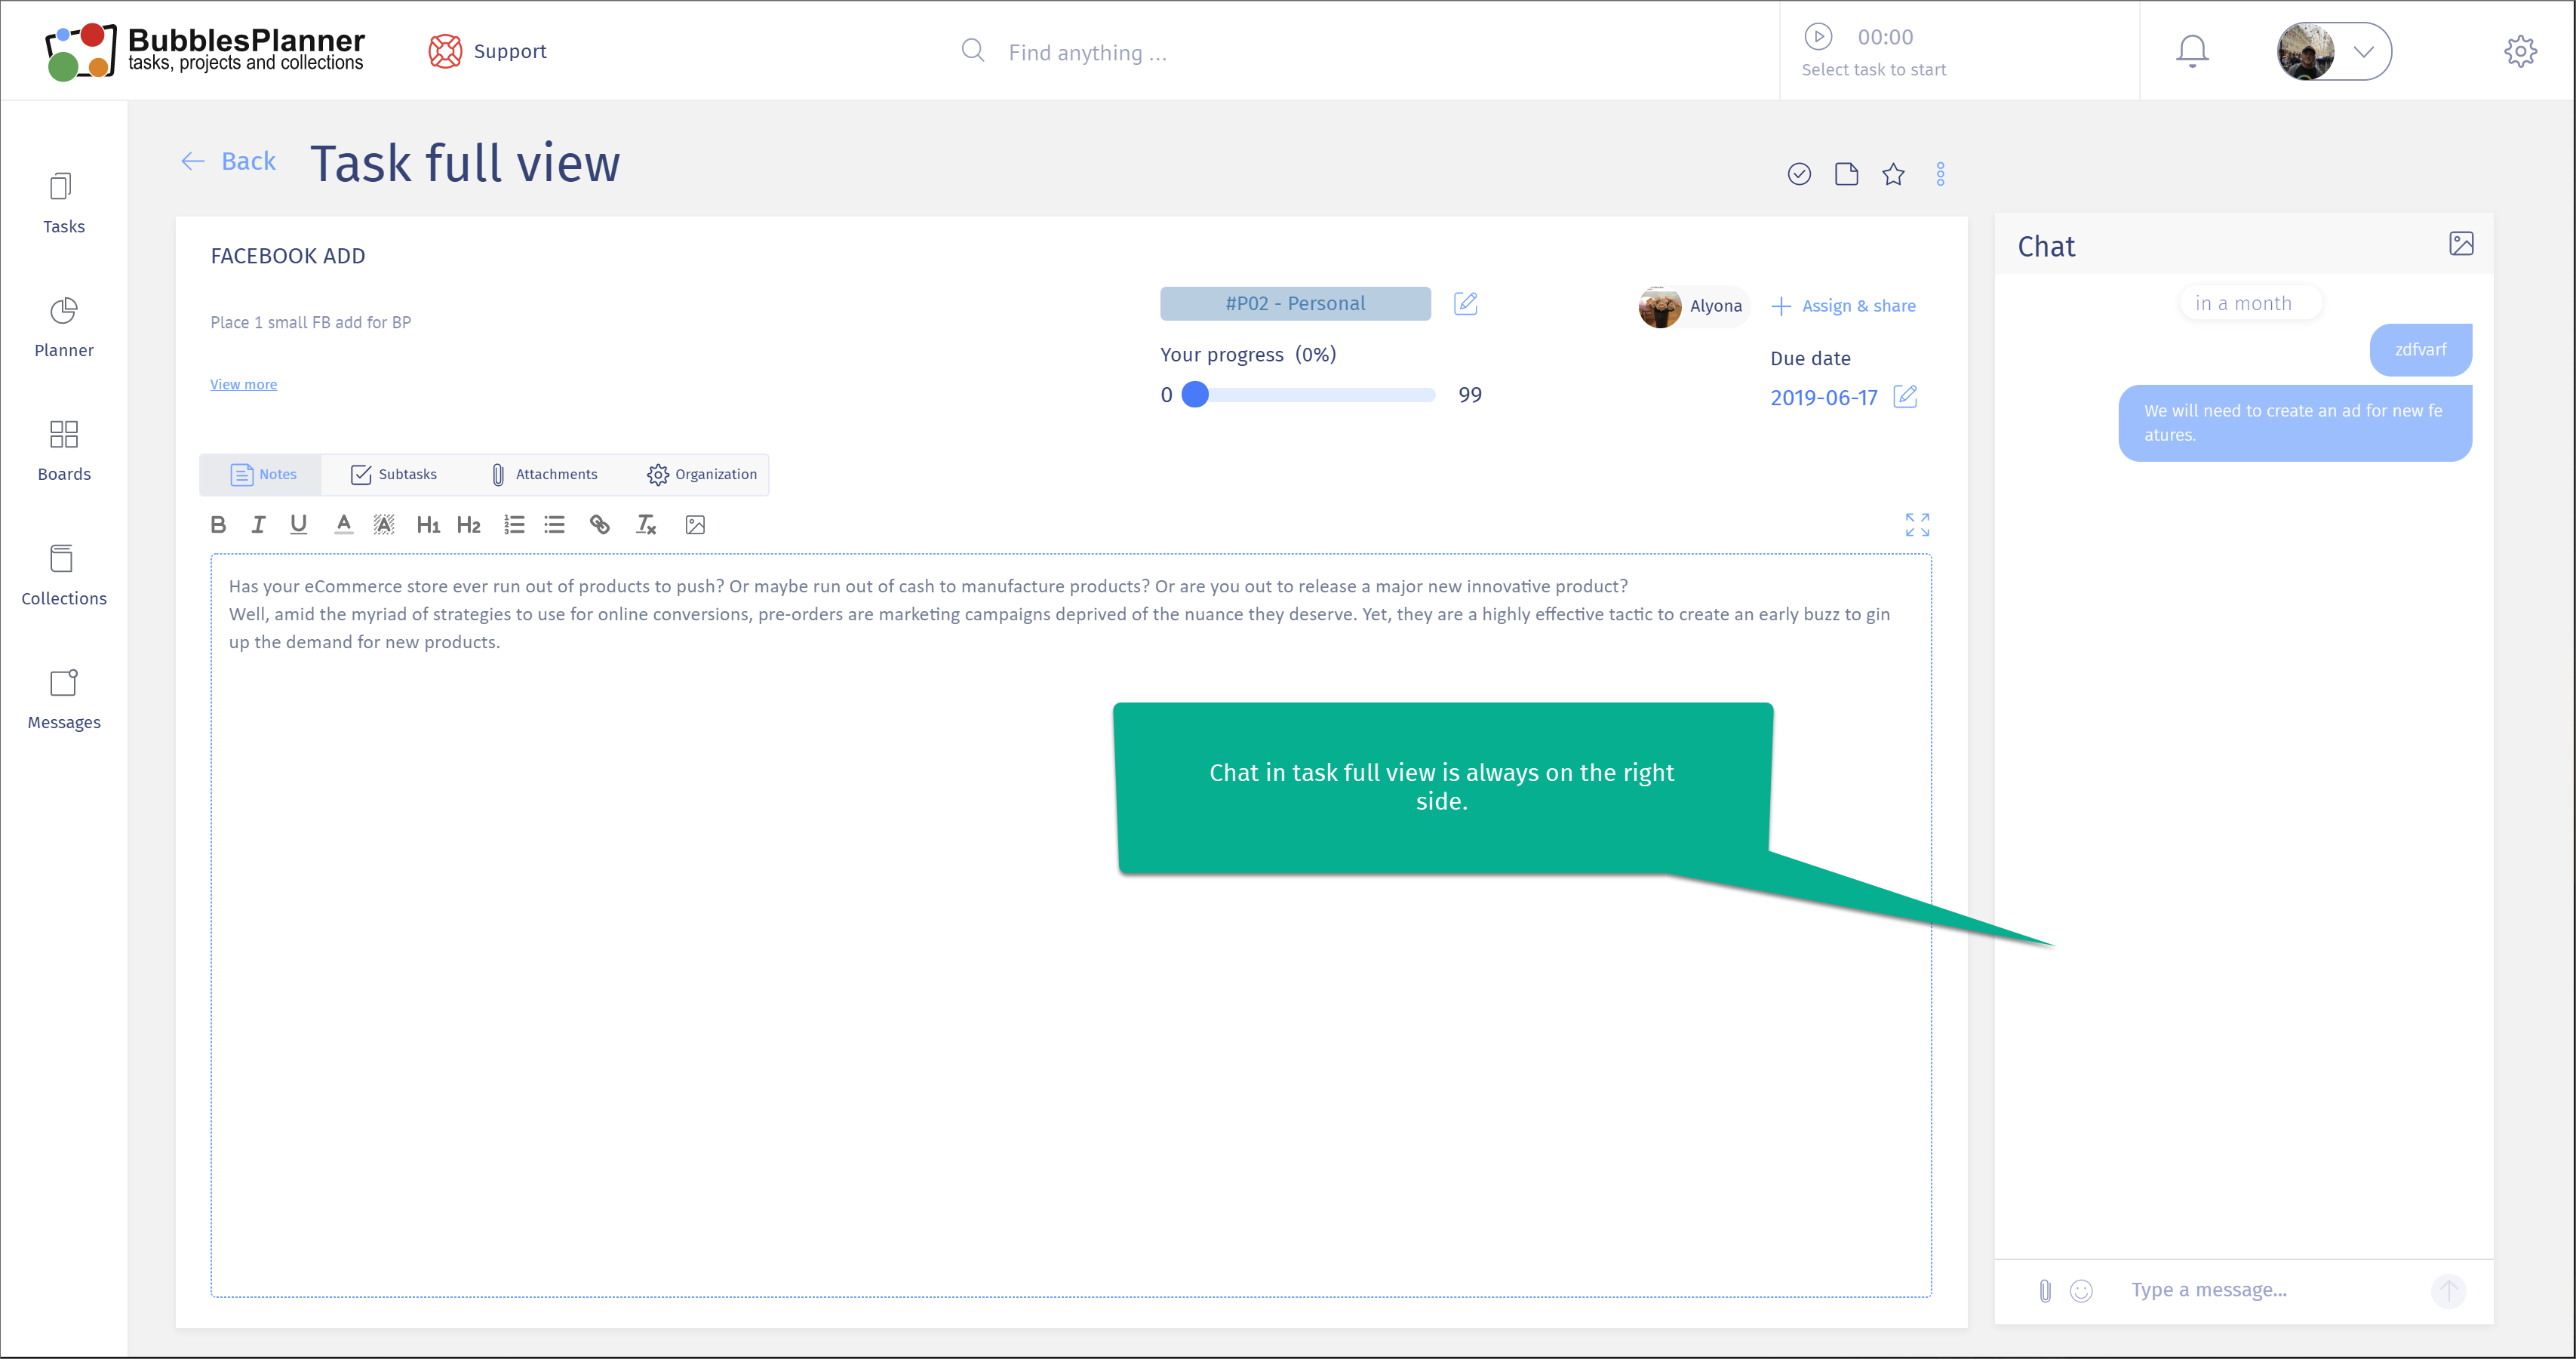Click View more under the description
The image size is (2576, 1359).
pos(243,384)
